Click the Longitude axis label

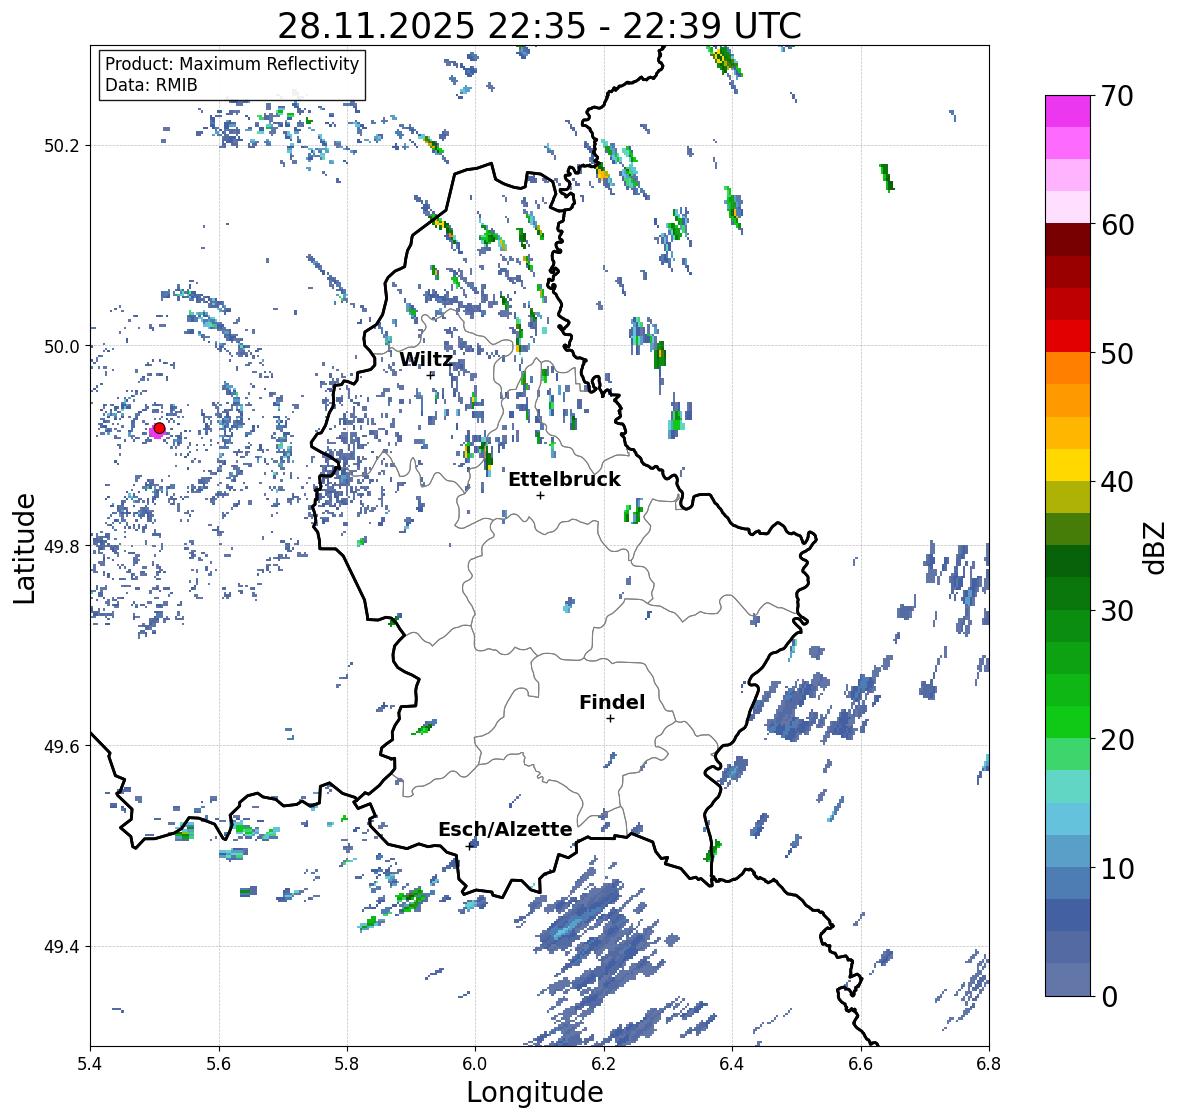click(535, 1092)
